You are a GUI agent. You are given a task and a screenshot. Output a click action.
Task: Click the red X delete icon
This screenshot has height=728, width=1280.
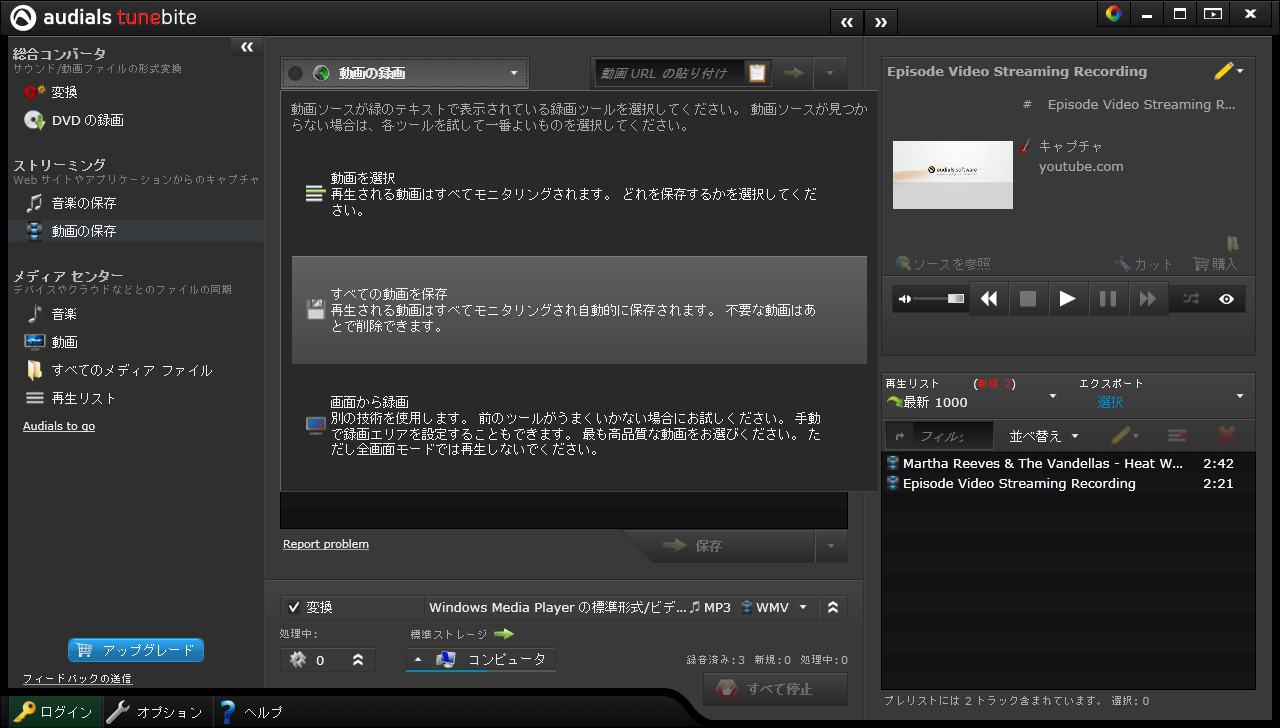pyautogui.click(x=1227, y=436)
